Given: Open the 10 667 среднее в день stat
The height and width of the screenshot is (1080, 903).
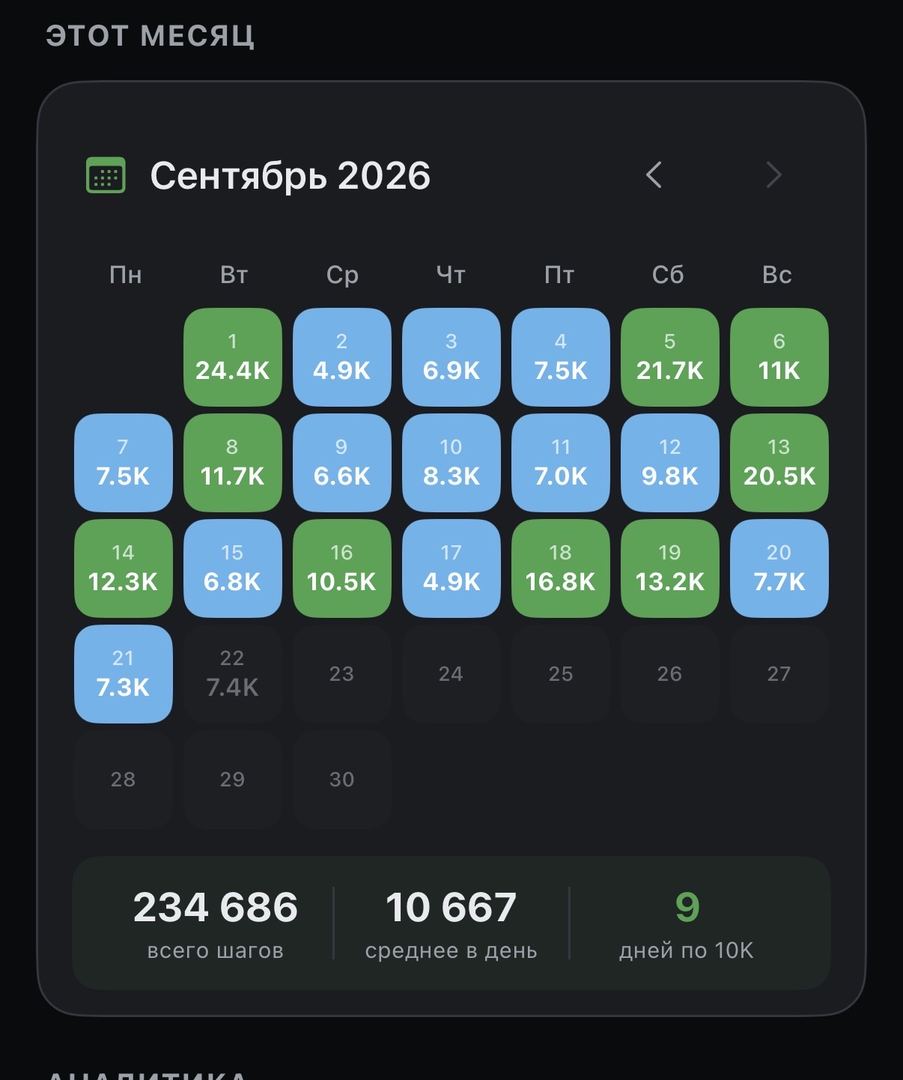Looking at the screenshot, I should pyautogui.click(x=451, y=924).
